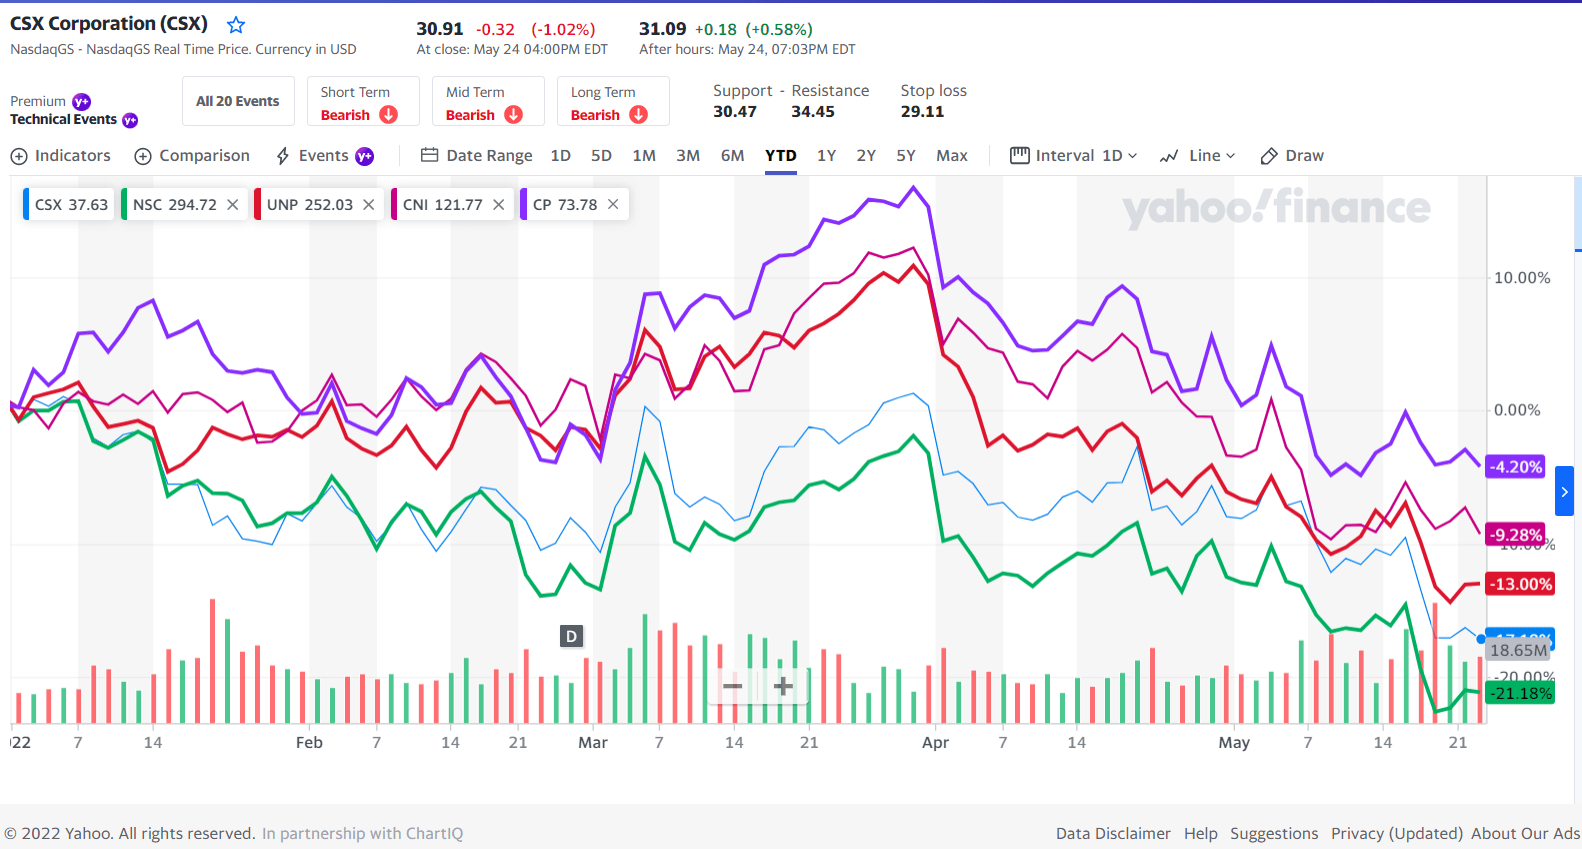
Task: Open All 20 Events button
Action: (x=238, y=101)
